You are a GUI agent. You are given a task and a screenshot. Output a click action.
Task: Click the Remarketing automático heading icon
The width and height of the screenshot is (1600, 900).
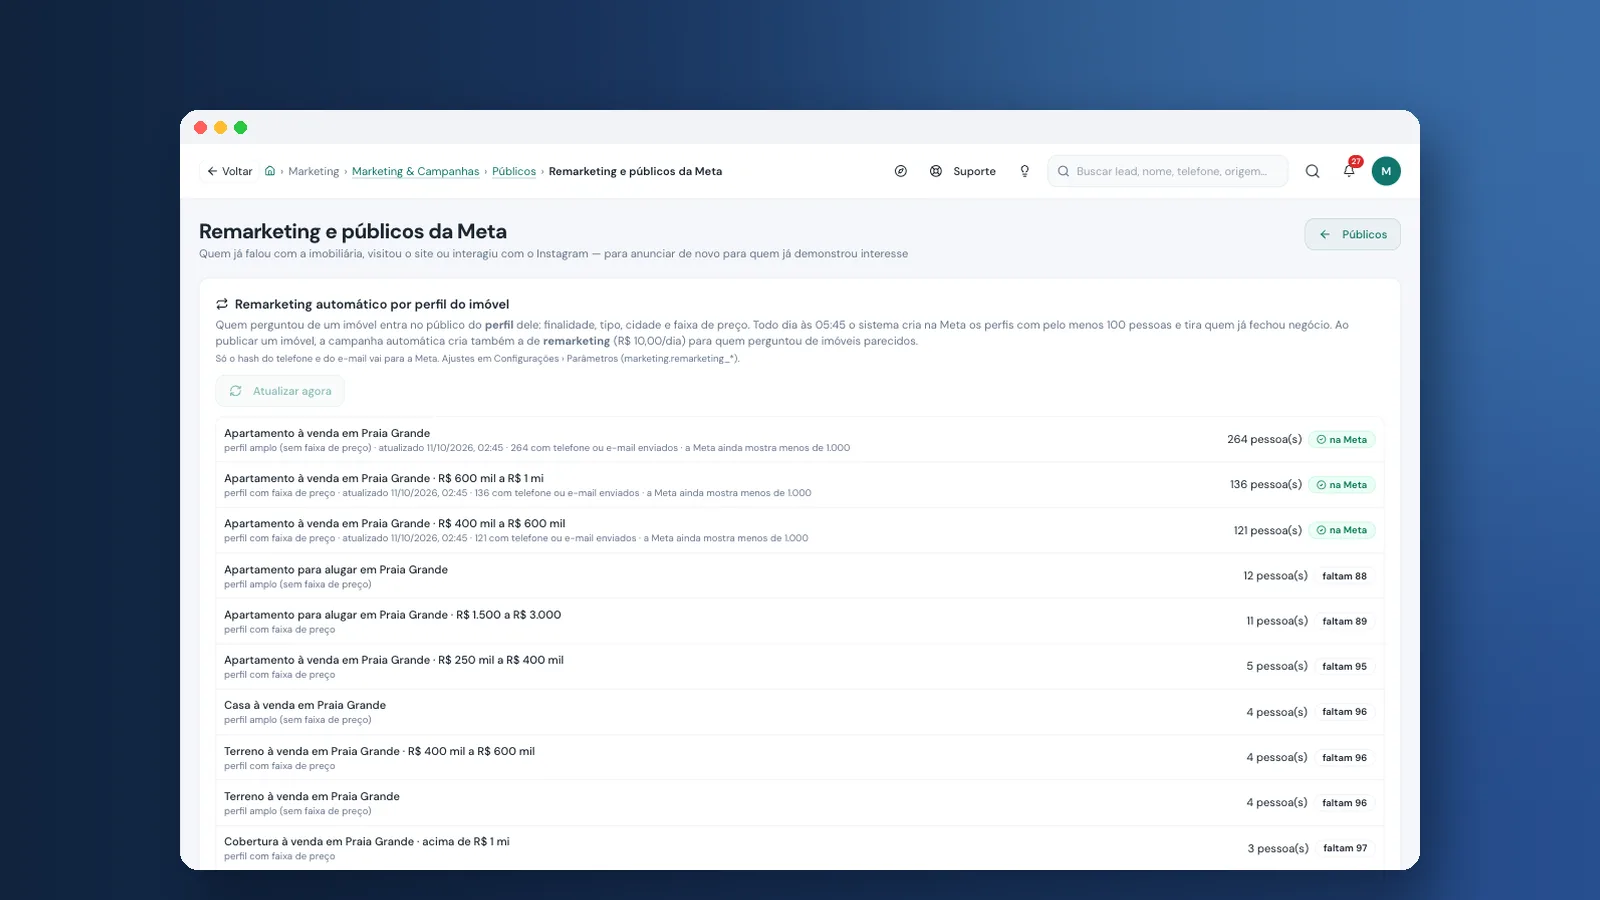tap(222, 304)
